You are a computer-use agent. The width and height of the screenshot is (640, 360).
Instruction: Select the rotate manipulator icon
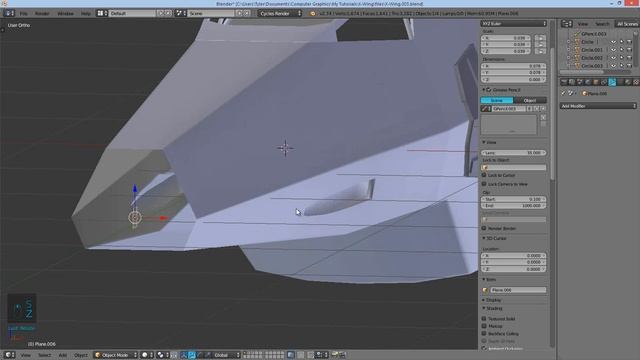(x=200, y=355)
